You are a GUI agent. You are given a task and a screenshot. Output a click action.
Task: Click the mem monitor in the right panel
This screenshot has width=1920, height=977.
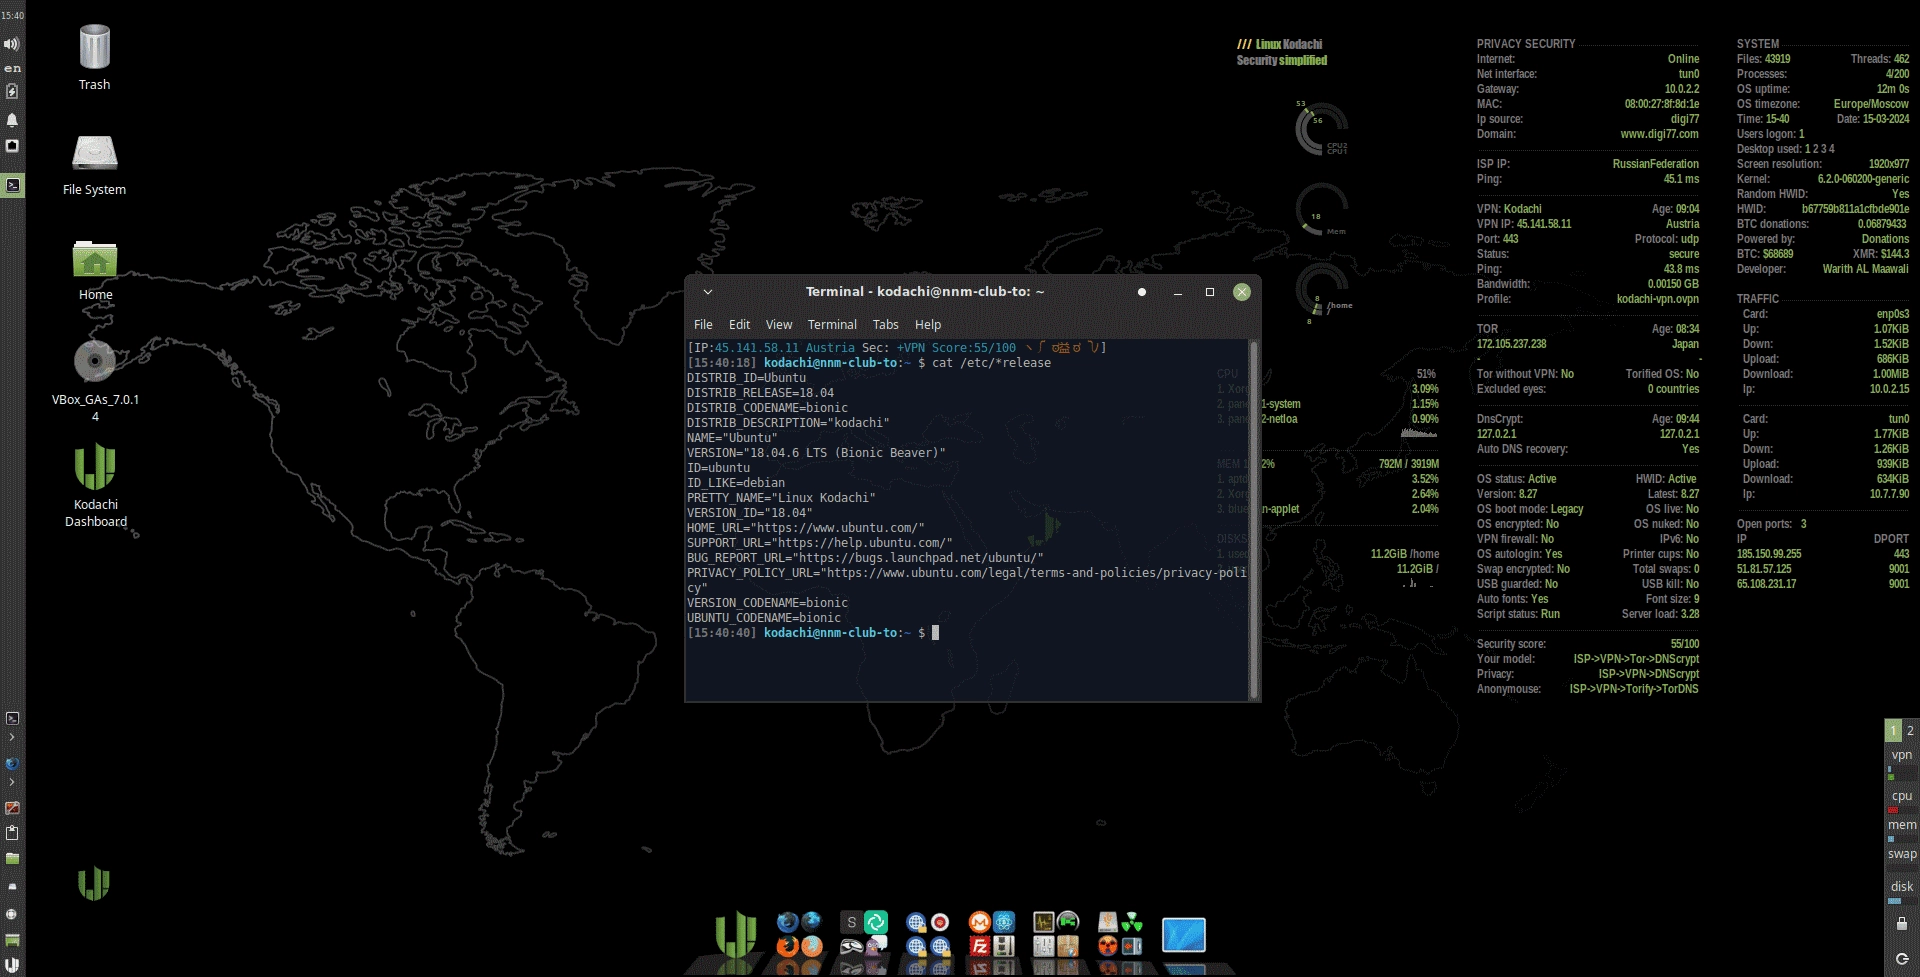pos(1902,830)
